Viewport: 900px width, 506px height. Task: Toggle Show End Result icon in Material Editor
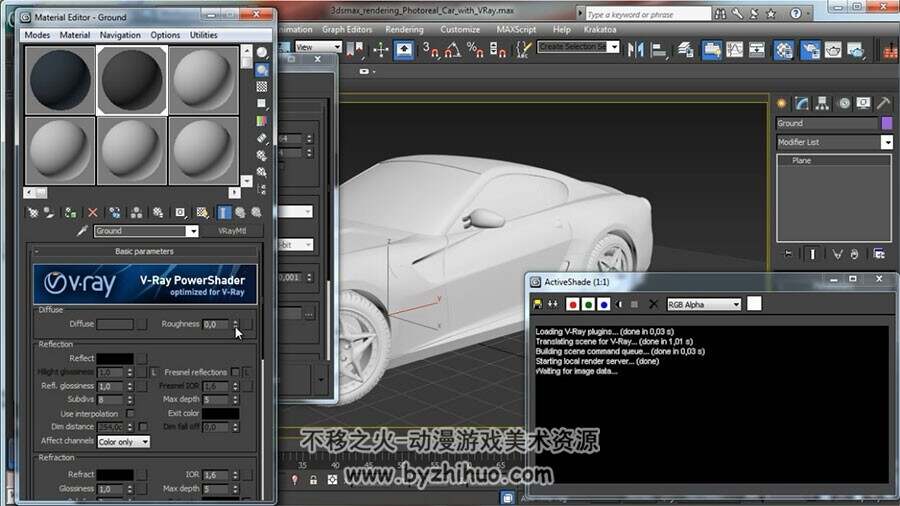(224, 213)
